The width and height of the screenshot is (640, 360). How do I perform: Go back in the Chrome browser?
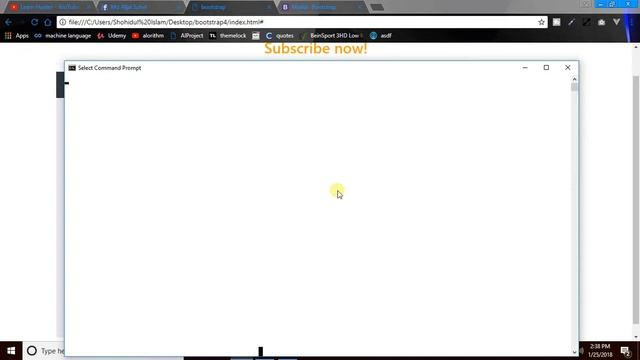pyautogui.click(x=9, y=22)
